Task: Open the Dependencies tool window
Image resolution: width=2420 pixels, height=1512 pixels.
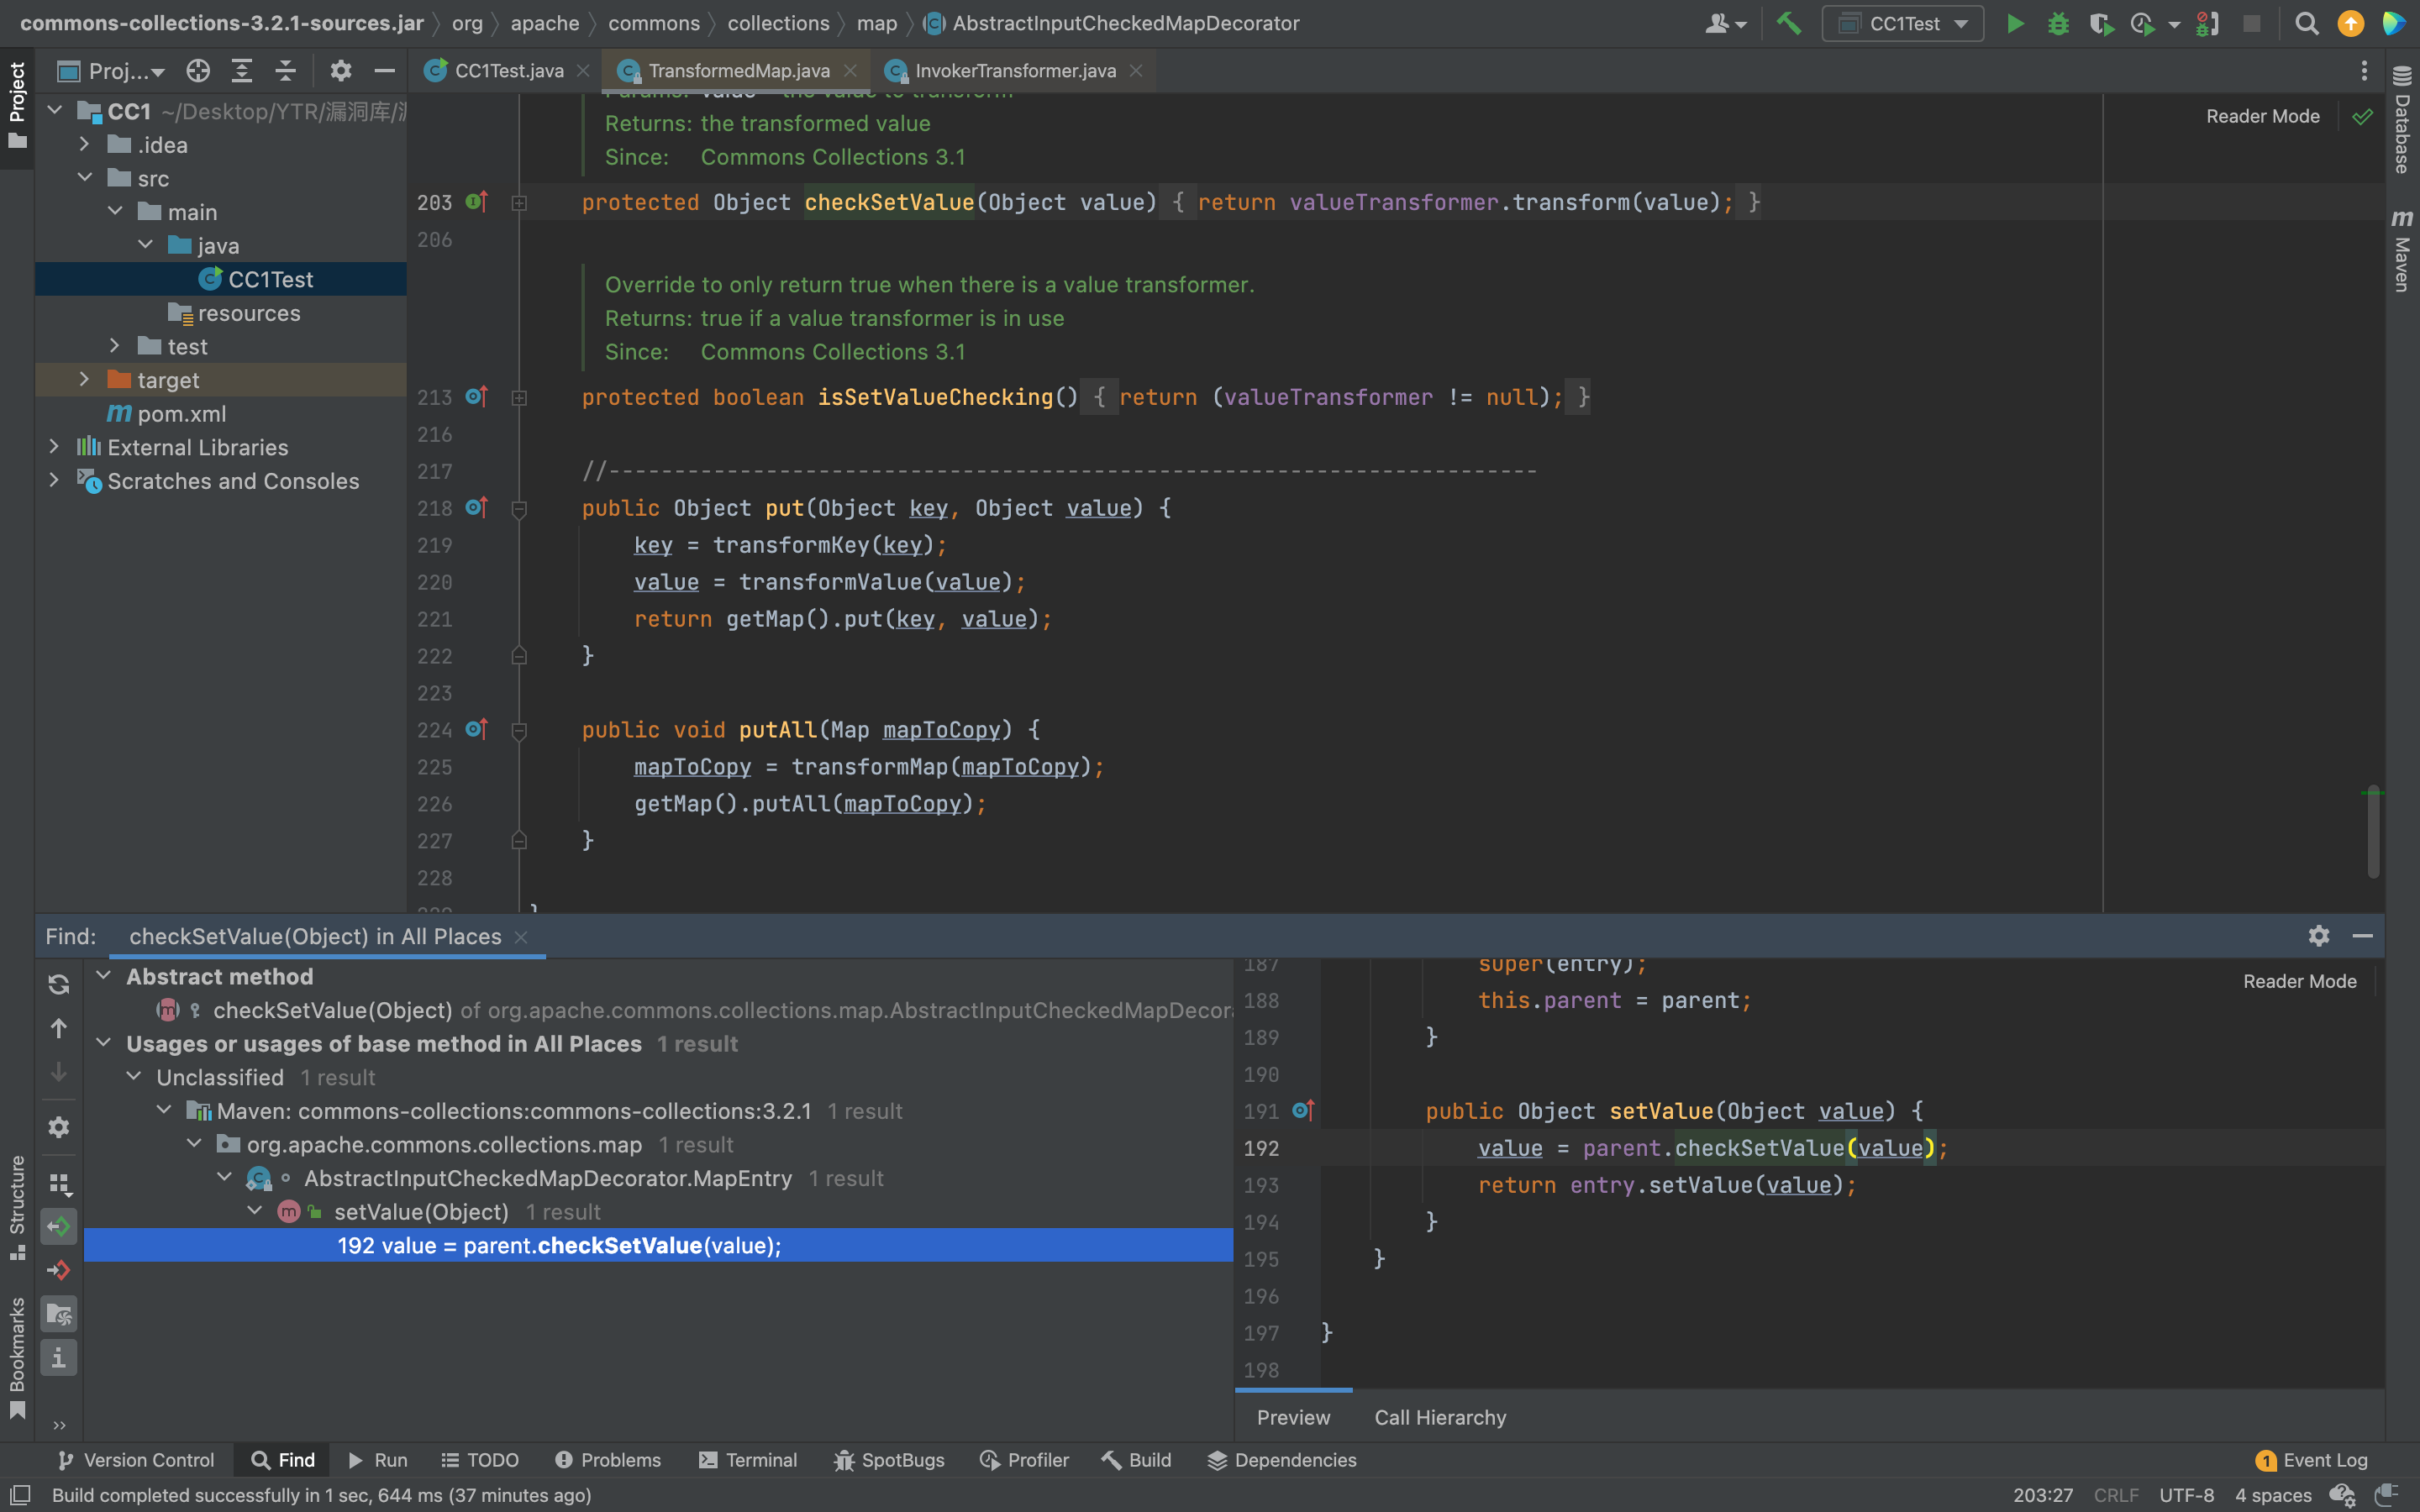Action: (x=1282, y=1460)
